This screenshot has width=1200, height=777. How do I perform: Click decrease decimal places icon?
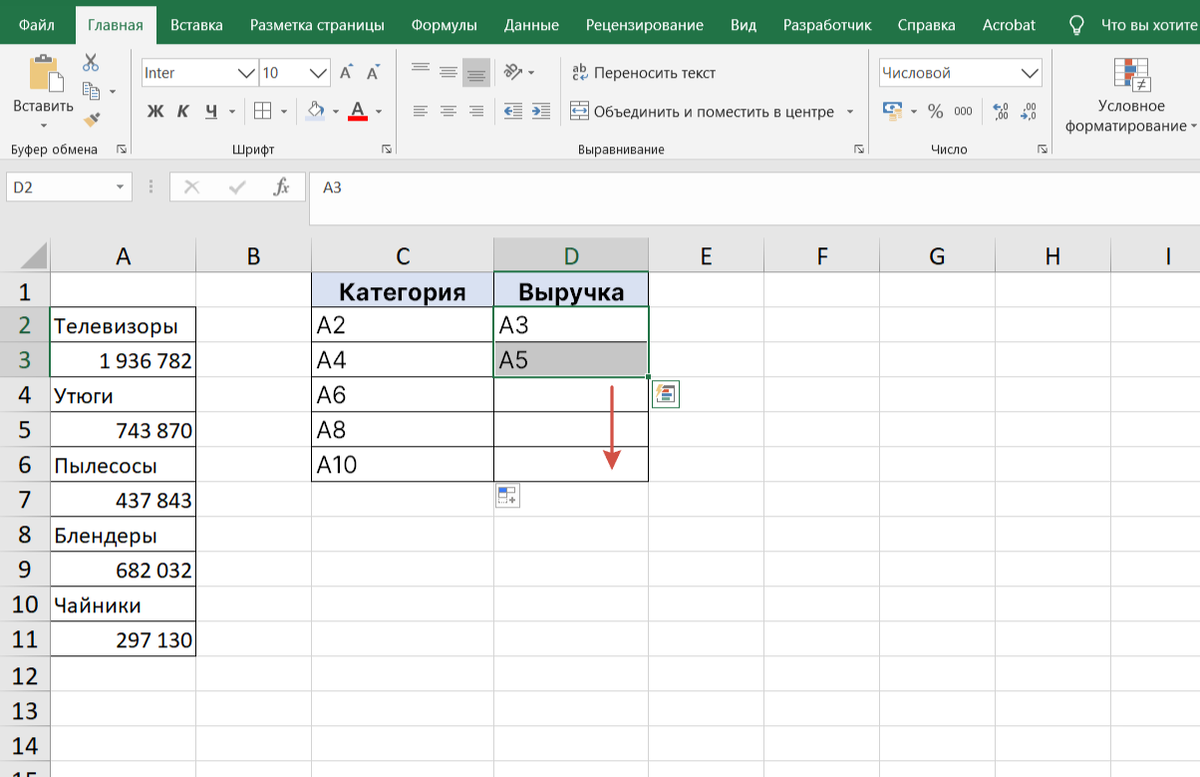[x=1029, y=111]
